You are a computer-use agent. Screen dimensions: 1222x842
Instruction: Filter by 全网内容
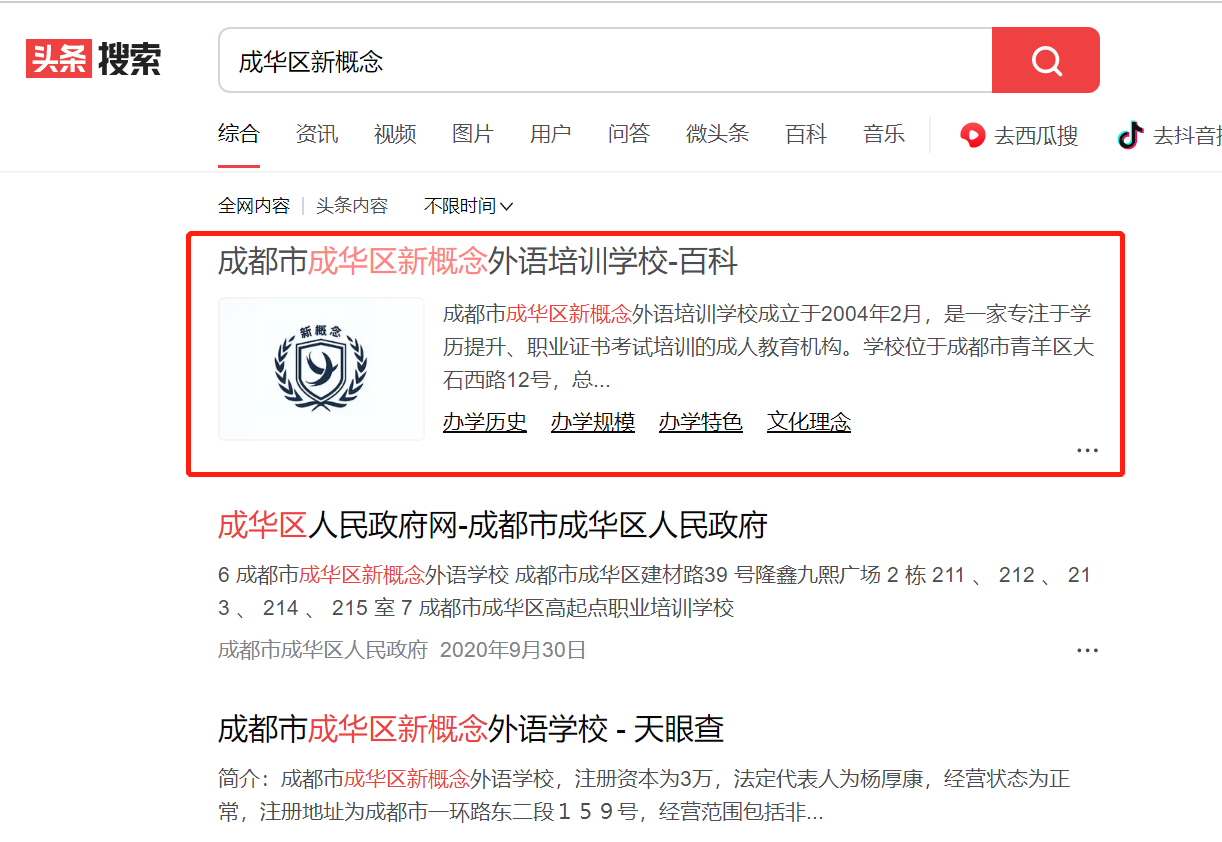[254, 206]
